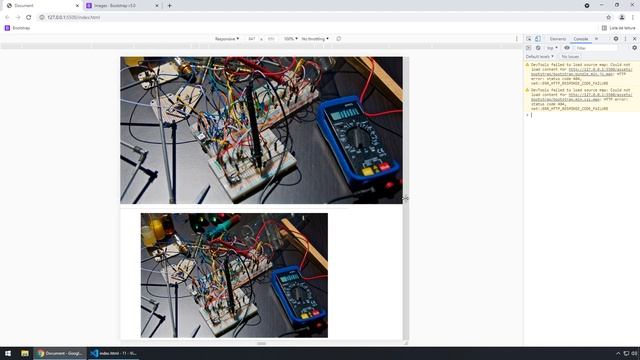This screenshot has width=640, height=360.
Task: Bookmark this page with the star icon
Action: [x=609, y=18]
